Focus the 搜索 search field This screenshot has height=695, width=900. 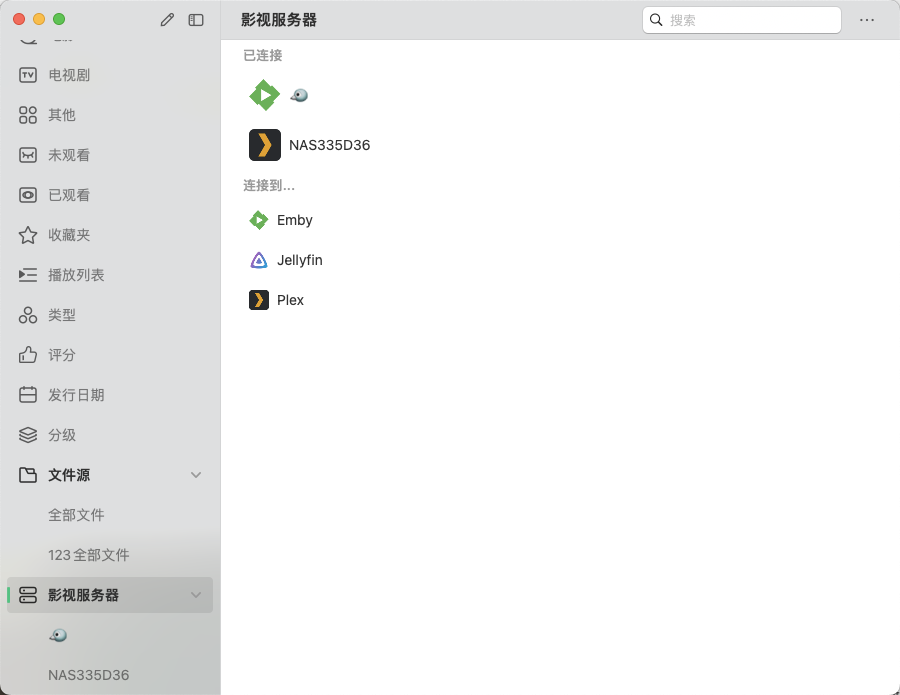(x=742, y=20)
